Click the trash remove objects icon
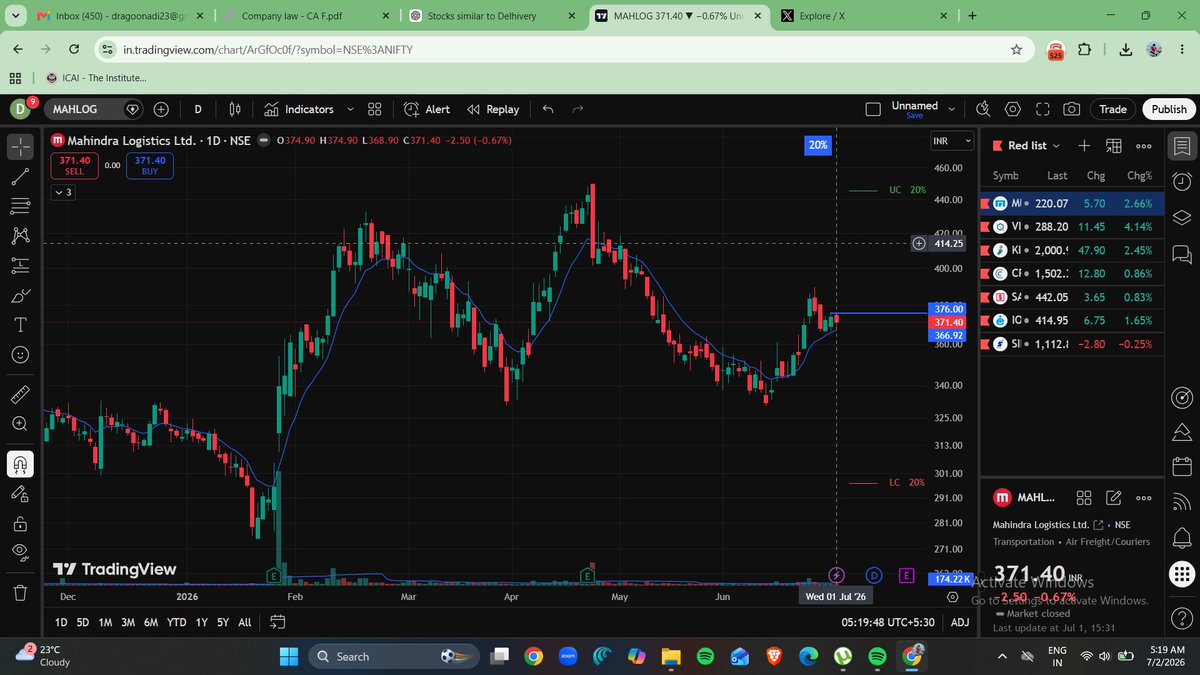Screen dimensions: 1200x675 [x=20, y=592]
